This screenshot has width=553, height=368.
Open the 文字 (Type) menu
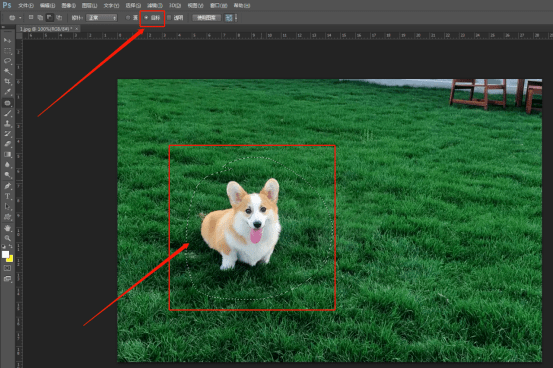111,6
